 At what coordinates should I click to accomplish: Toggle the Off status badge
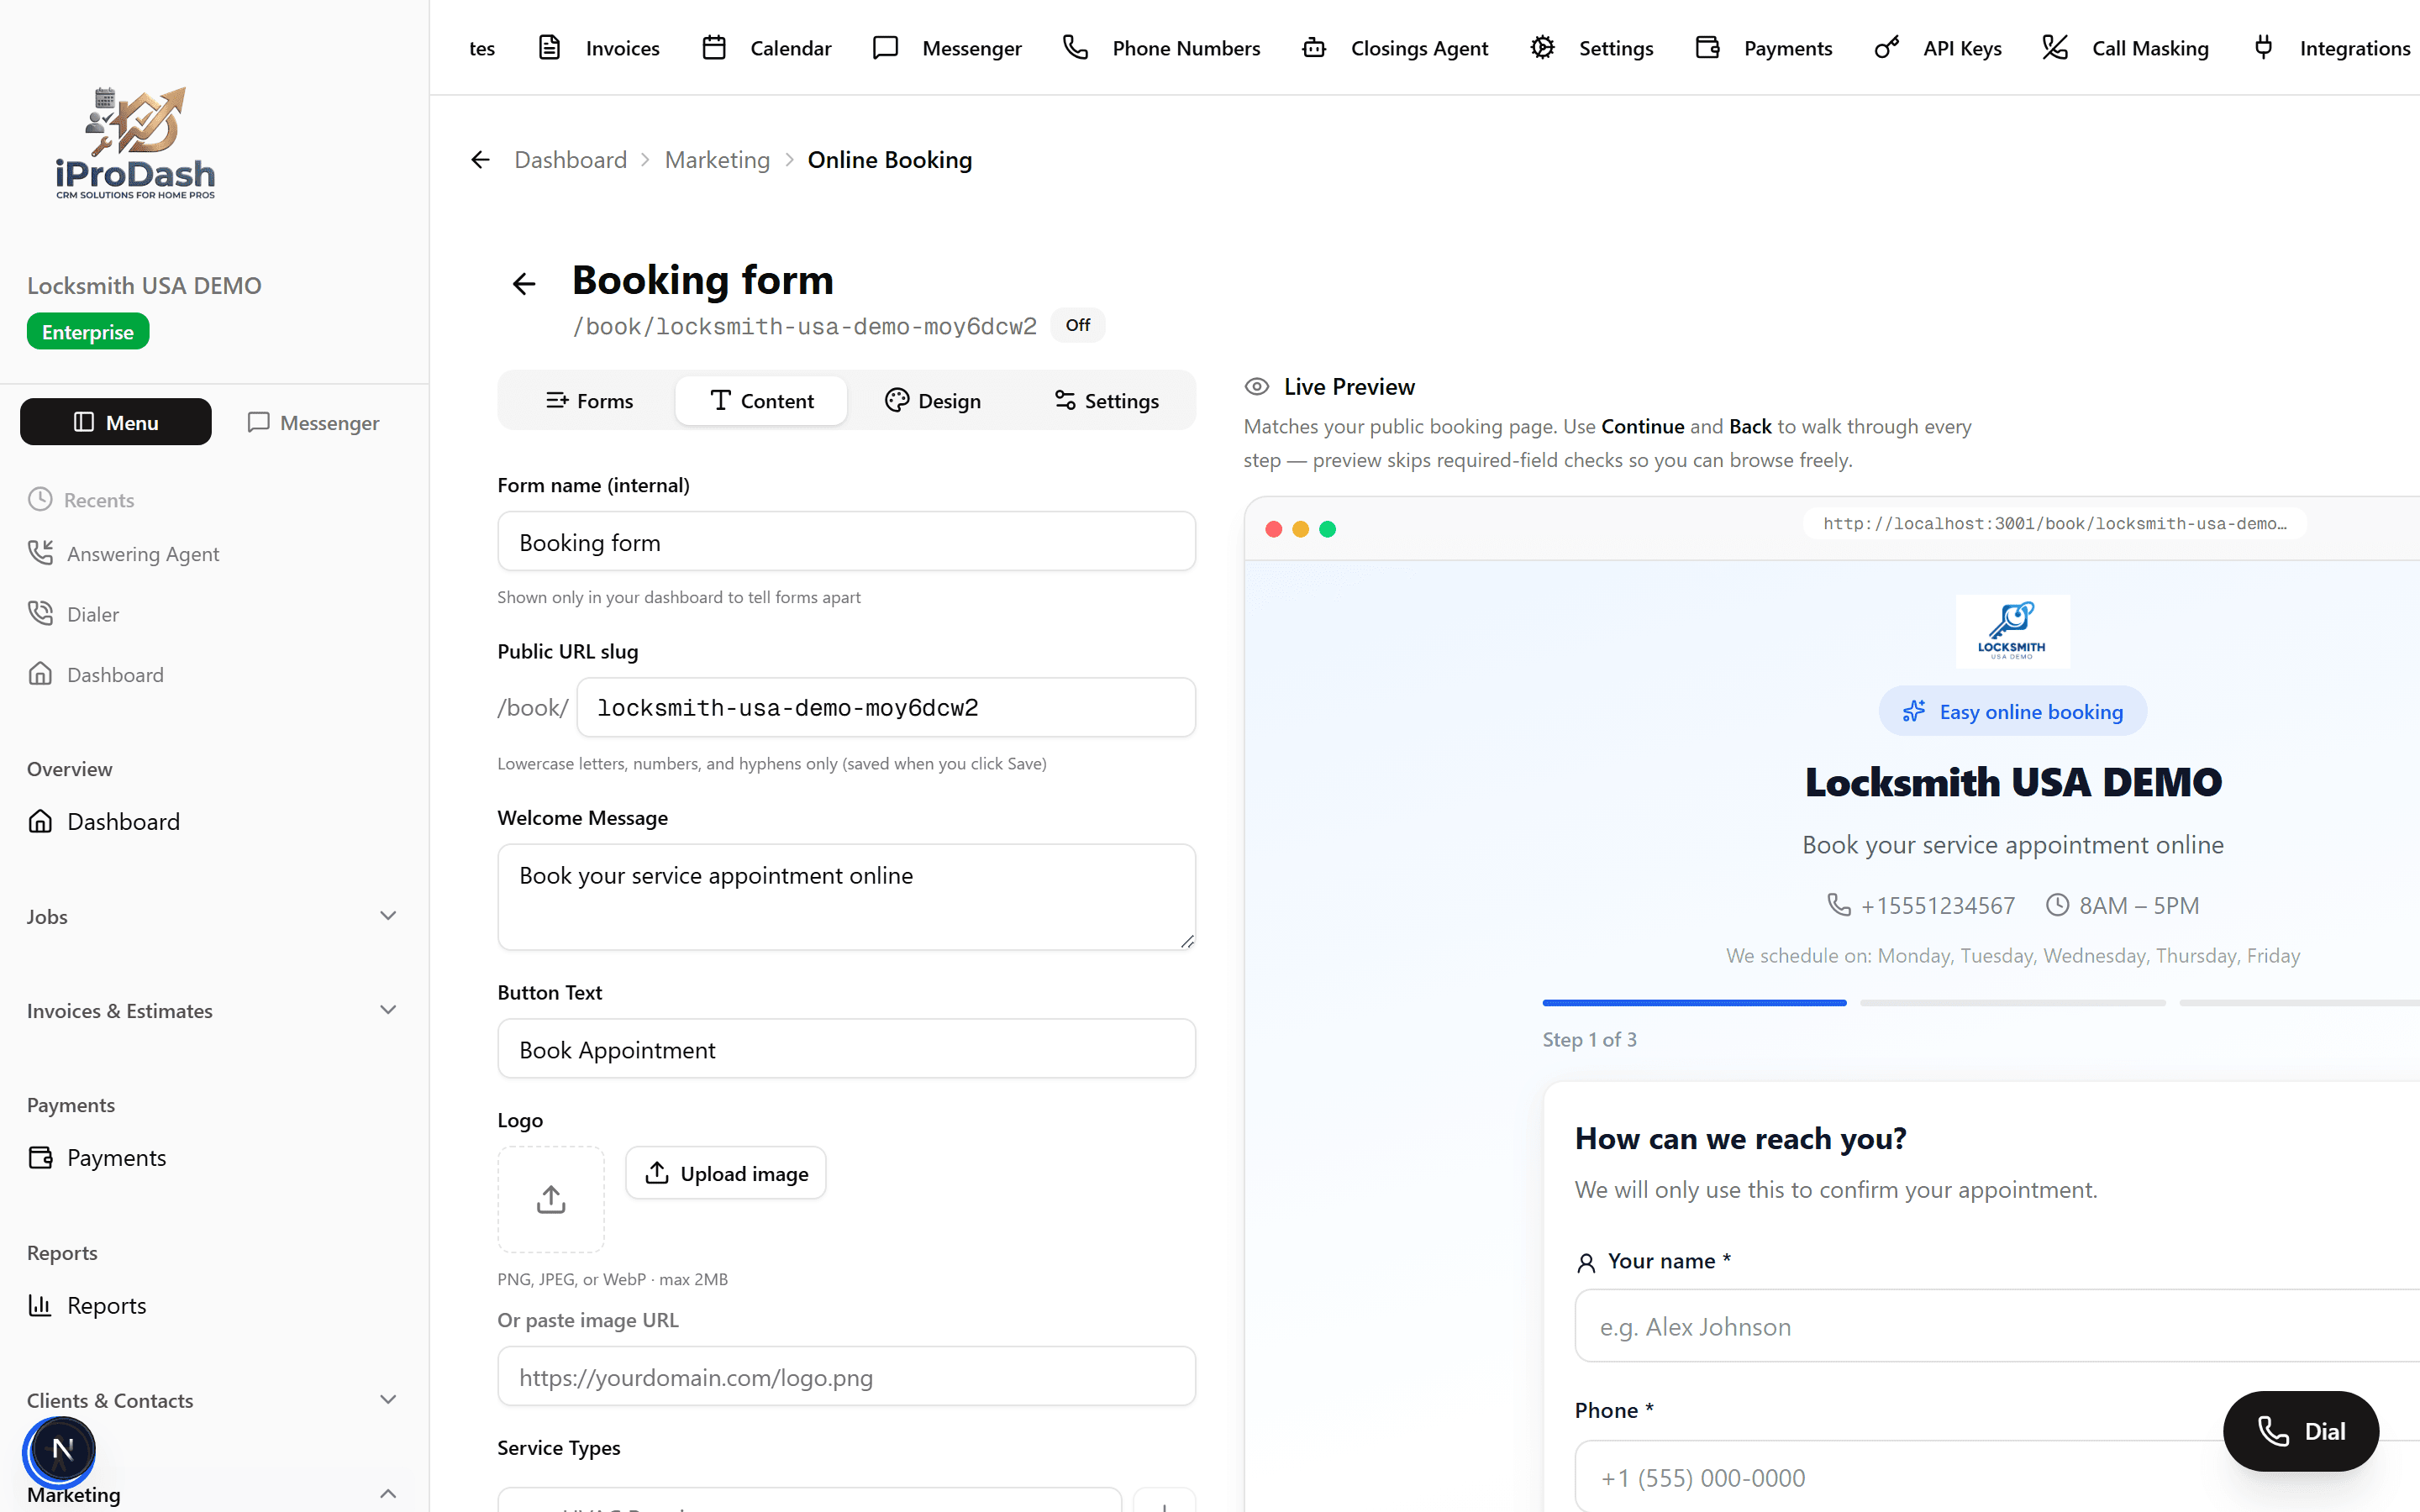point(1077,325)
